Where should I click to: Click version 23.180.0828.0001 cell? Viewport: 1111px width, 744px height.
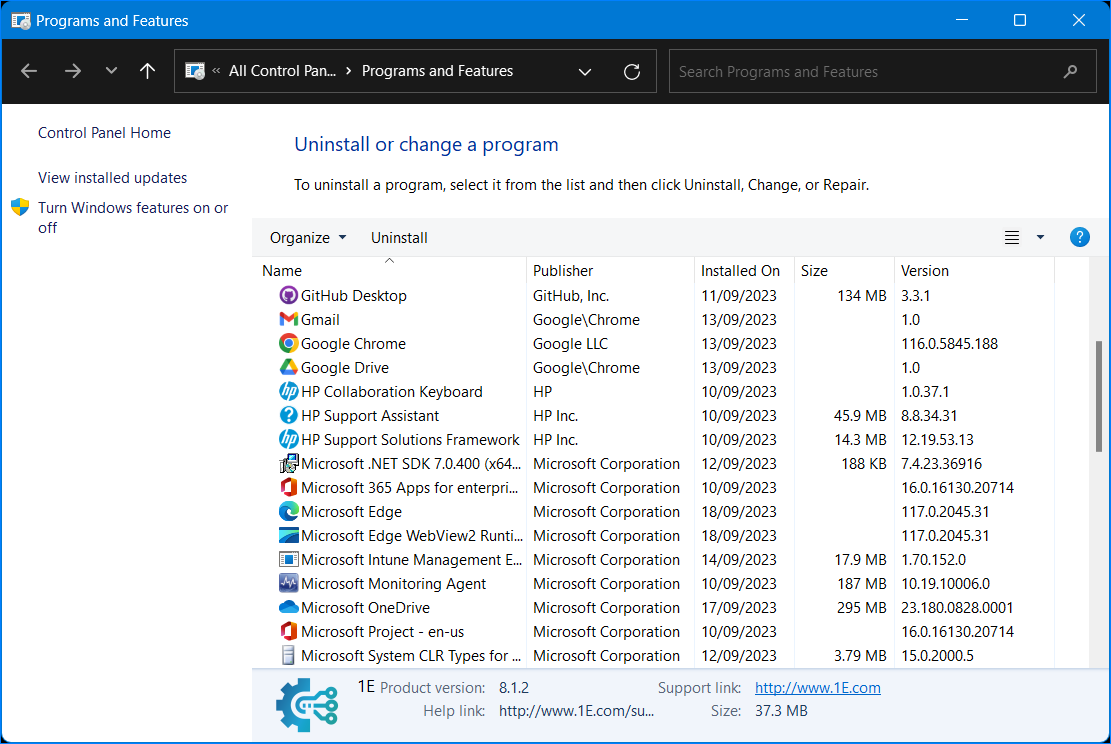point(957,608)
